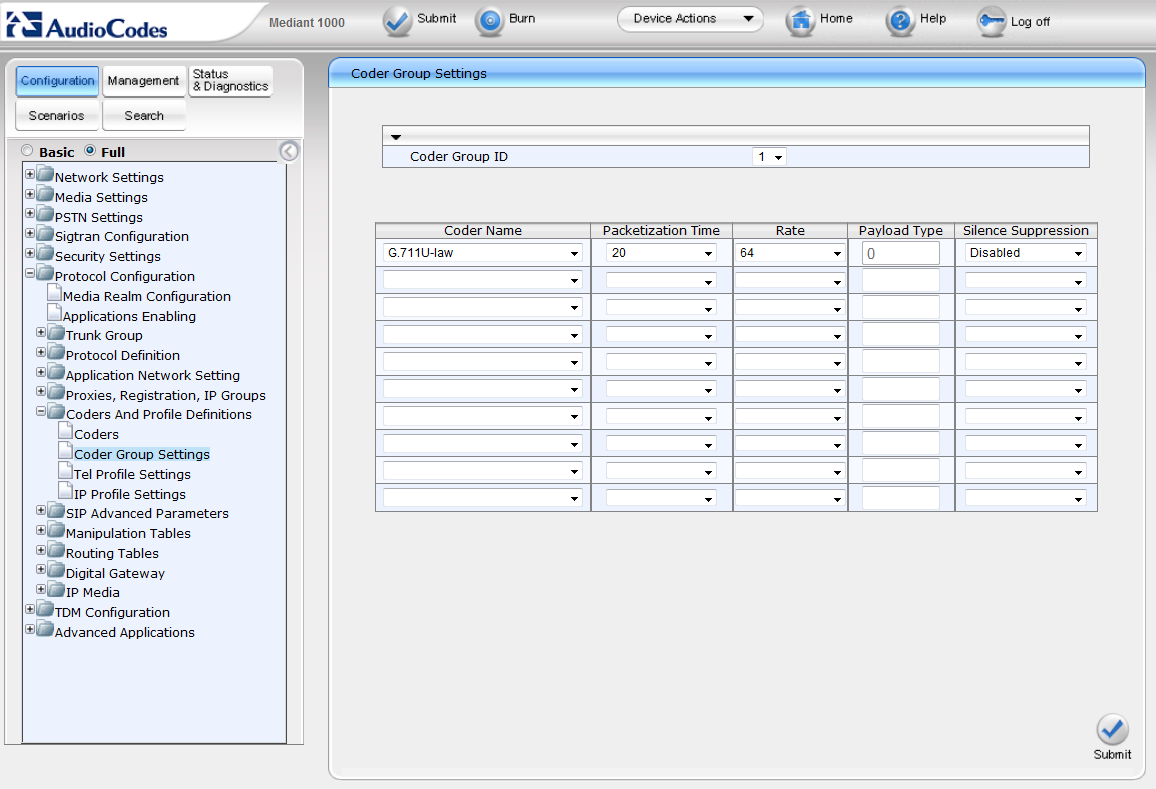
Task: Select the Basic view radio button
Action: point(28,152)
